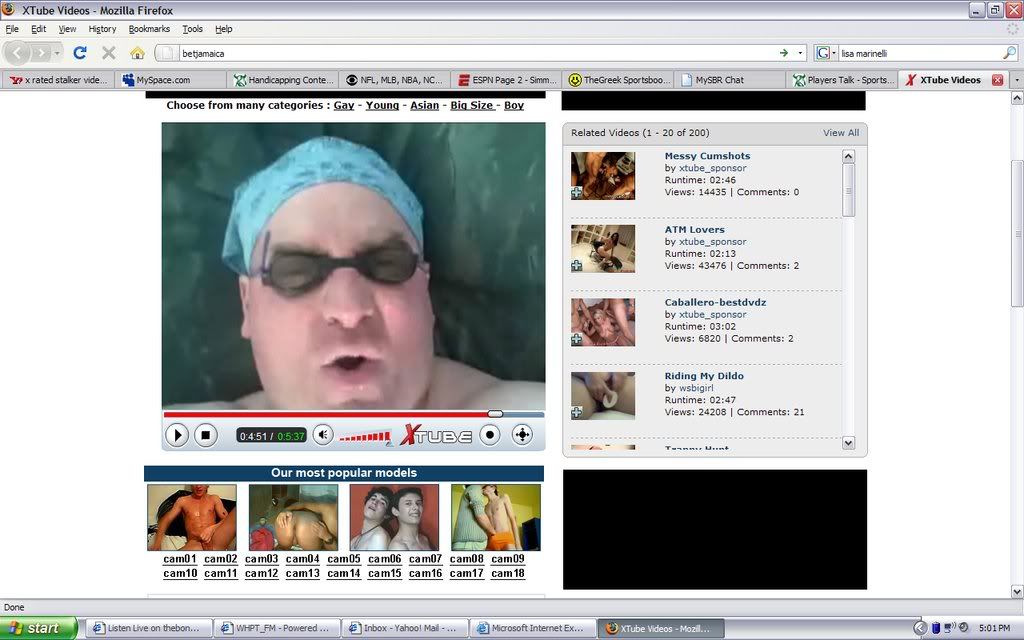
Task: Click the Big Size category link
Action: (x=472, y=105)
